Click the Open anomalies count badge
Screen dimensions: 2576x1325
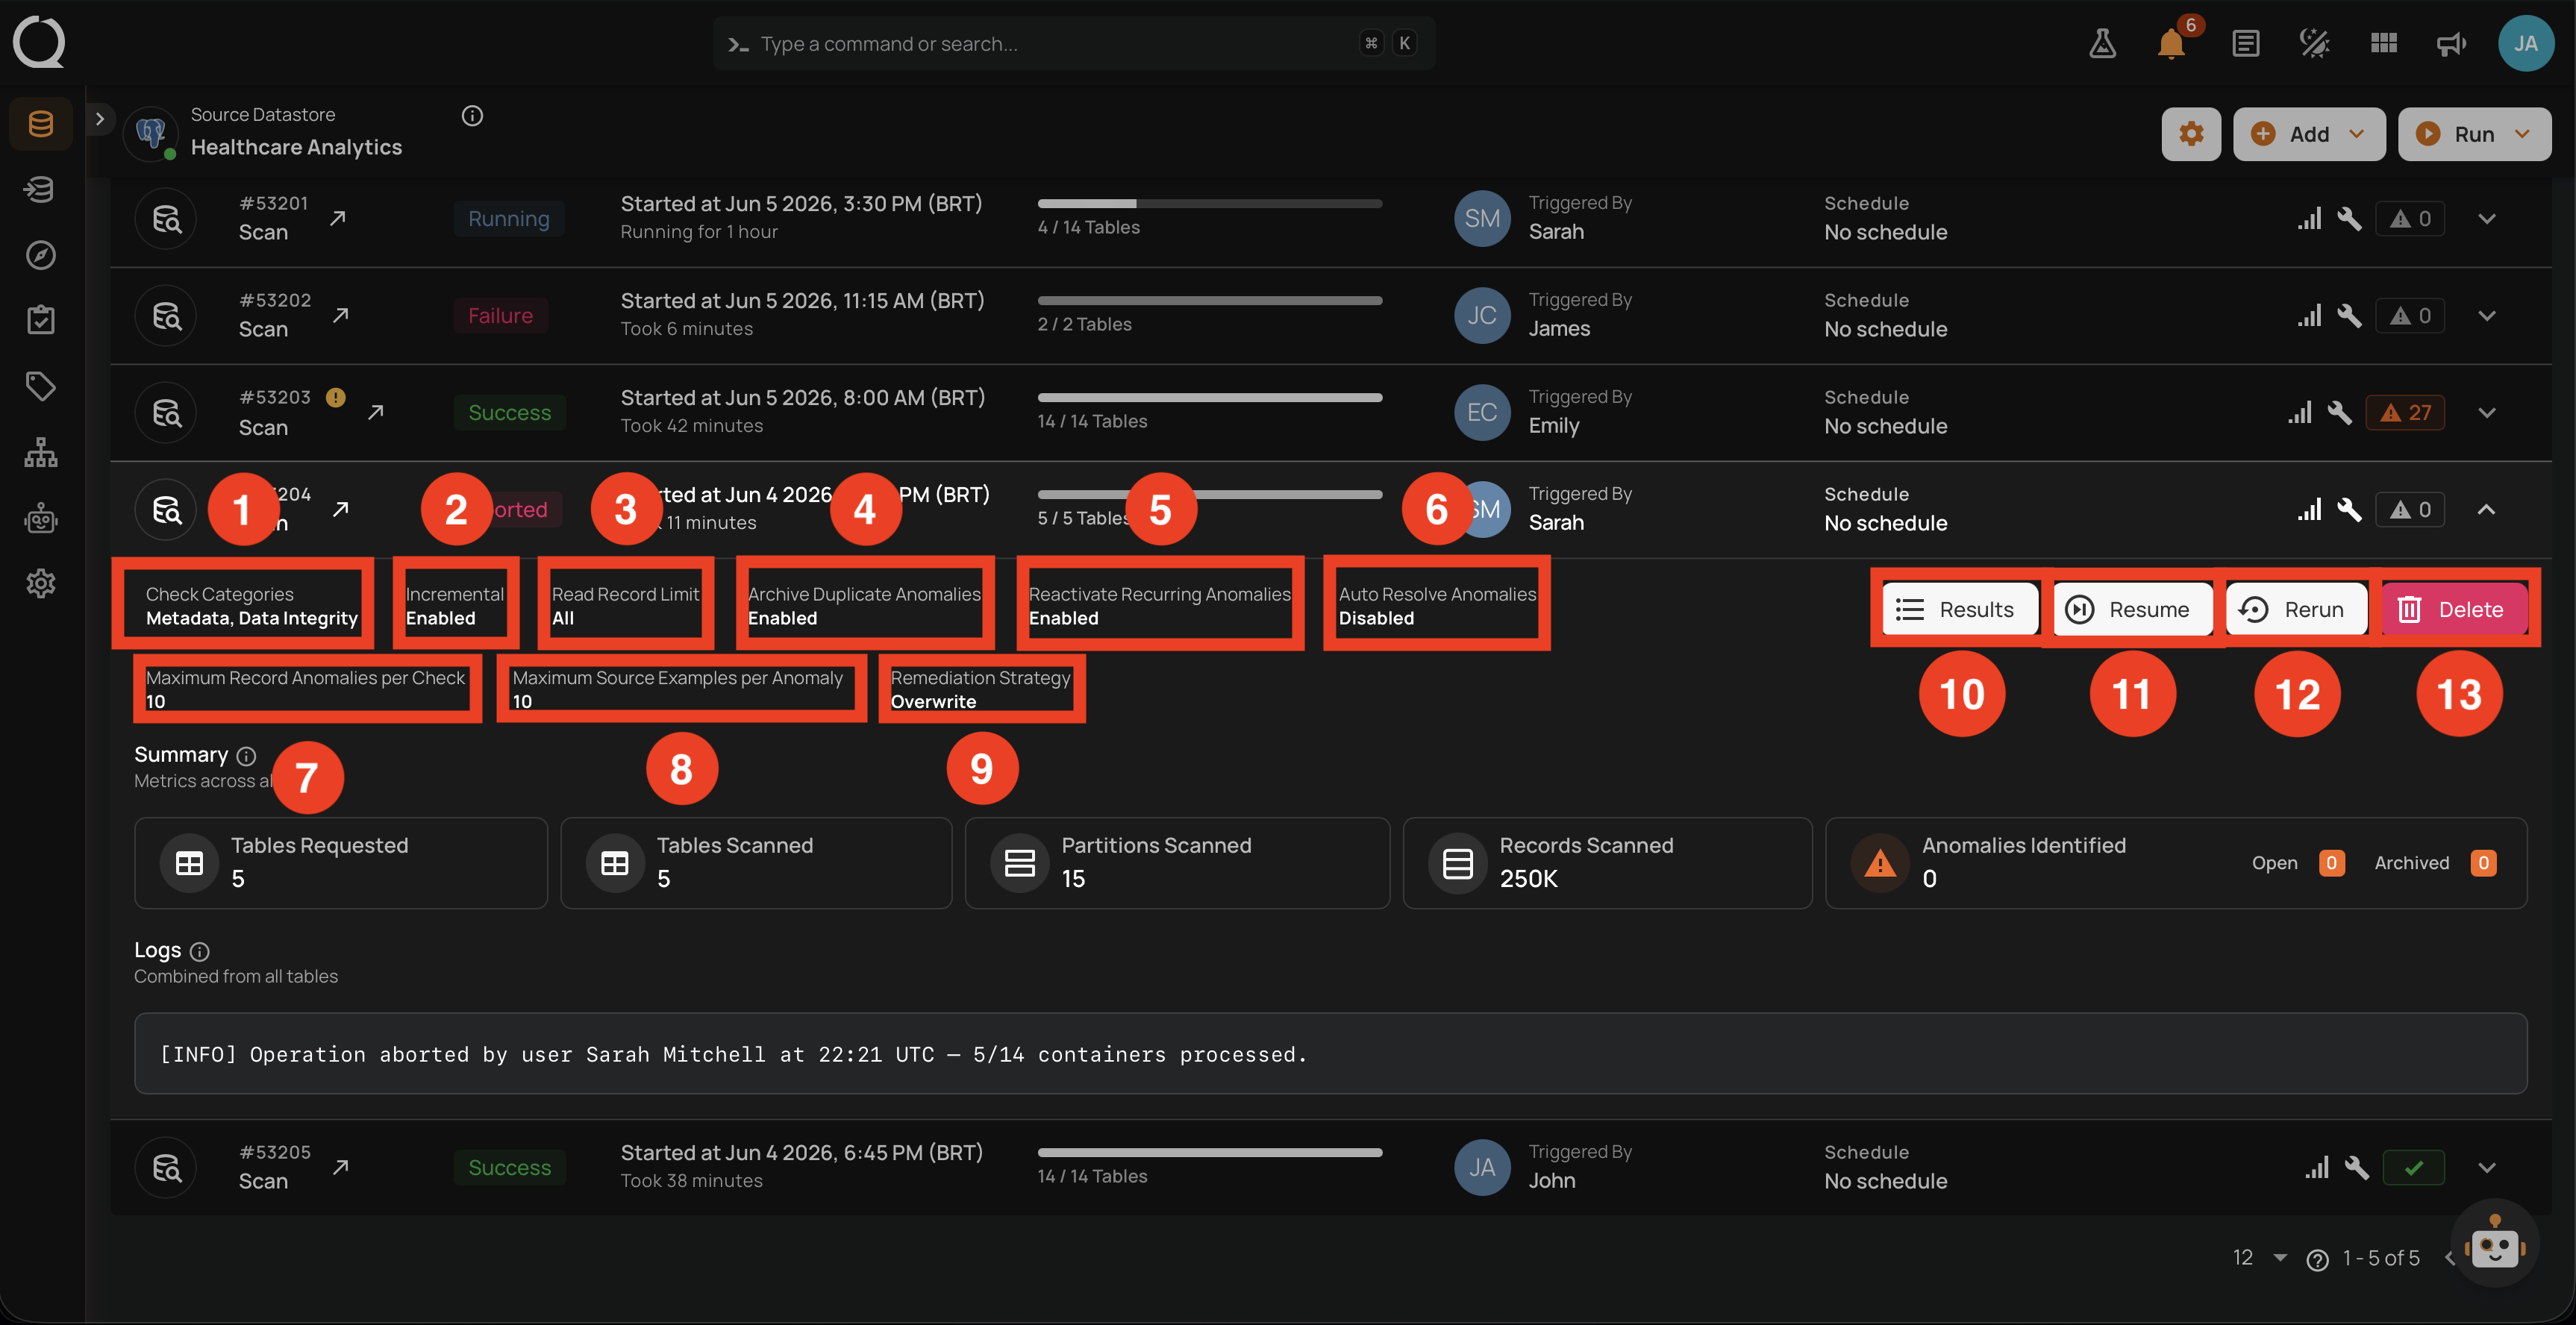[2331, 863]
